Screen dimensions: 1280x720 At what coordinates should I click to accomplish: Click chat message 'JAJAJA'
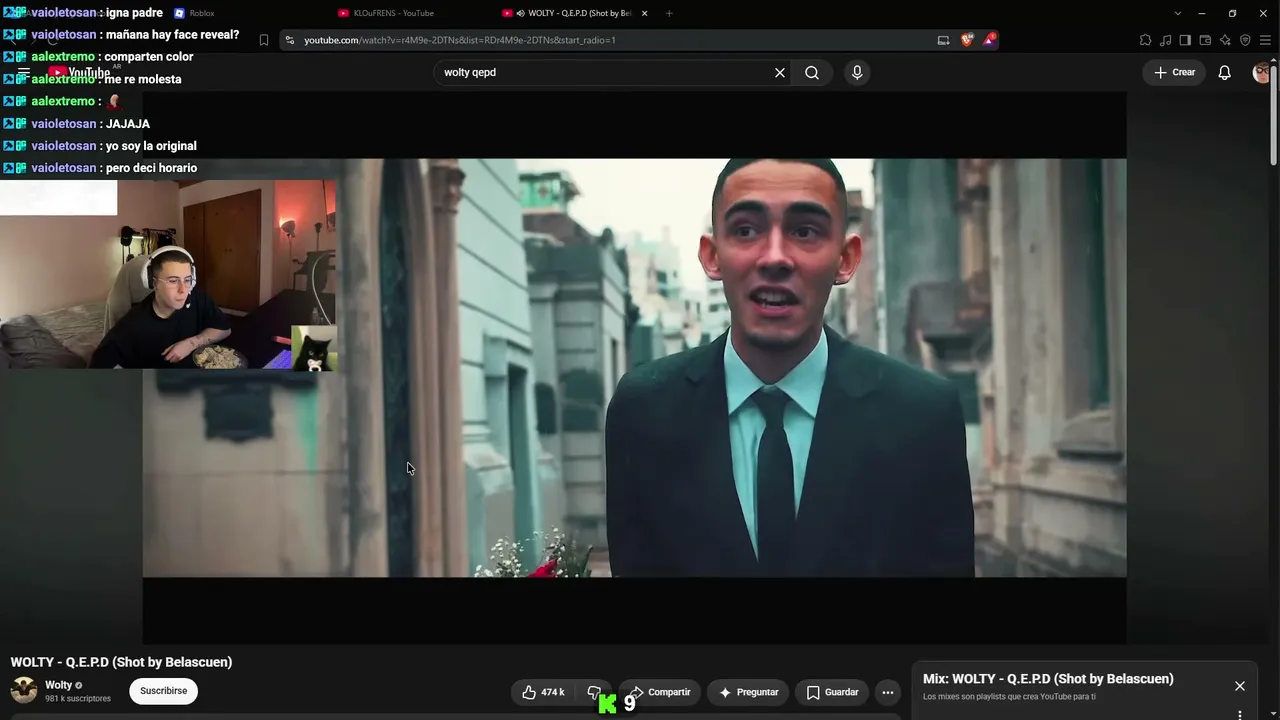pos(128,124)
